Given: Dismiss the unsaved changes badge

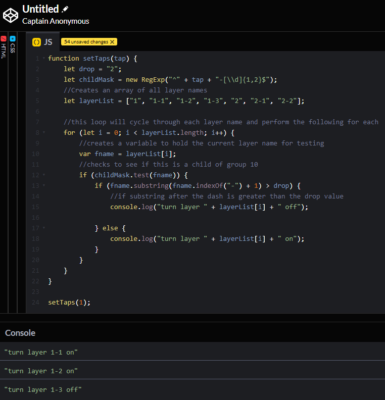Looking at the screenshot, I should pyautogui.click(x=112, y=42).
